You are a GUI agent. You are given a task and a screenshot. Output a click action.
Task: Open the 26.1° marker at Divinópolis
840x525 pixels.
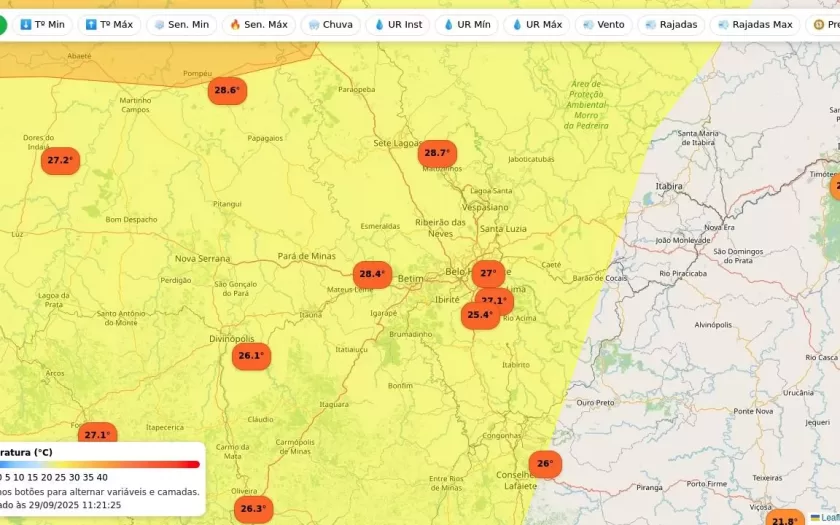[251, 356]
